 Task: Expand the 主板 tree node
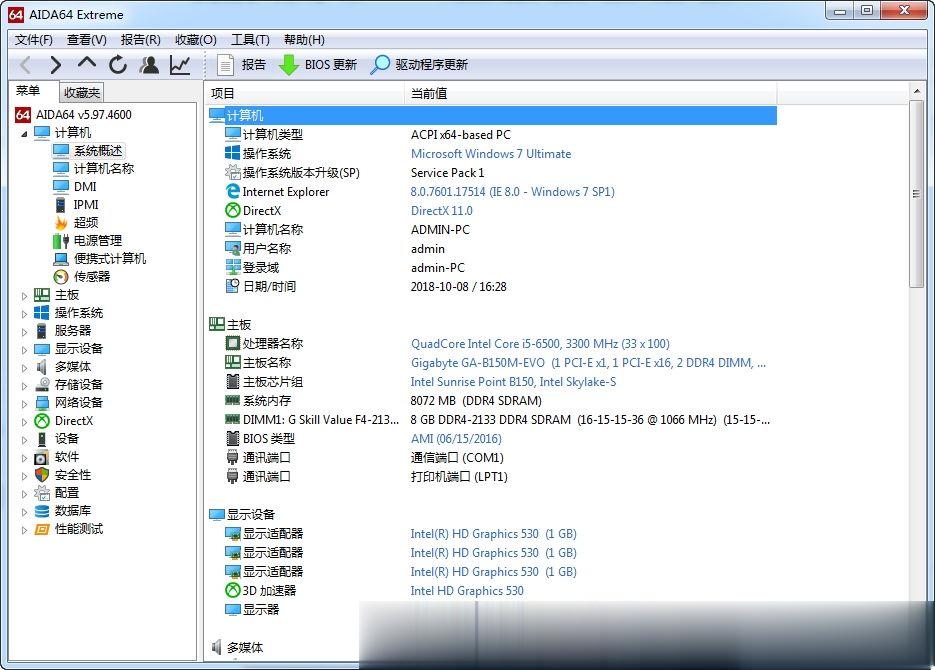click(24, 296)
